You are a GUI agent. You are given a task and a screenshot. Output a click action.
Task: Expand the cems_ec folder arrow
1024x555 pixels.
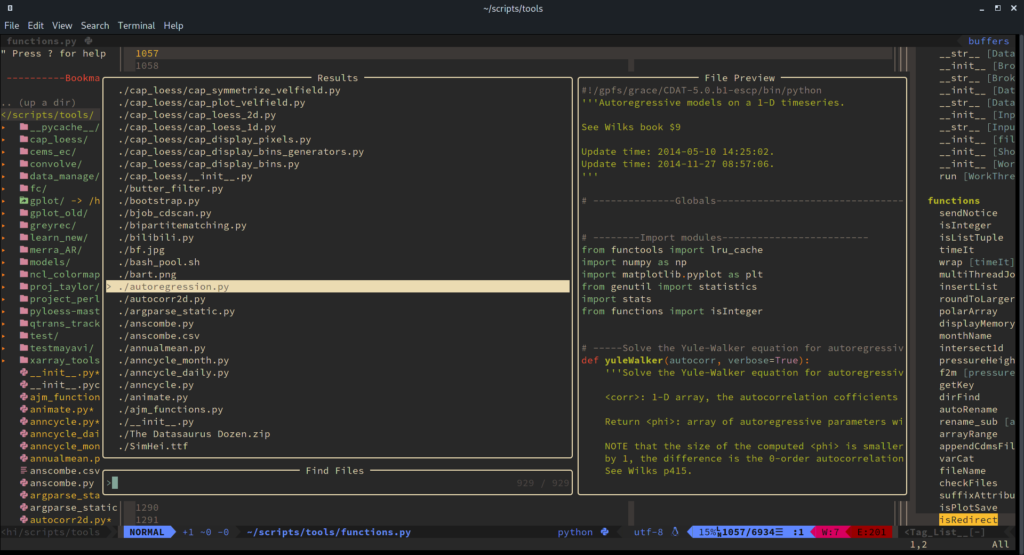4,151
